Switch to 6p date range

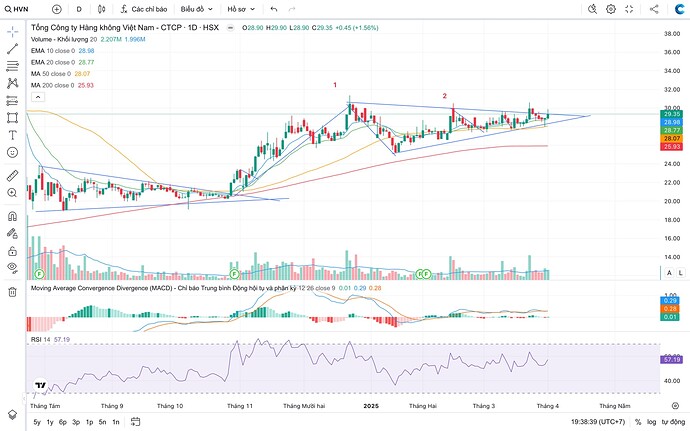63,422
